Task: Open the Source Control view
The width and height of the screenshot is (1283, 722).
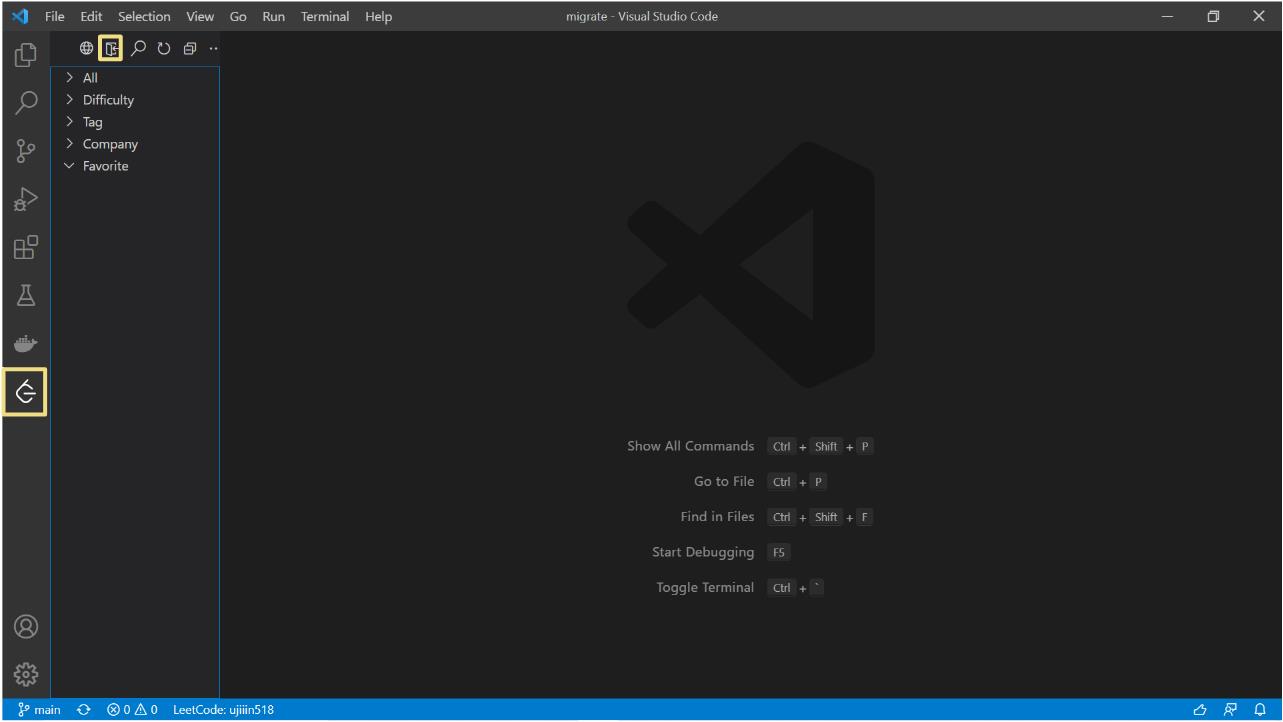Action: [25, 151]
